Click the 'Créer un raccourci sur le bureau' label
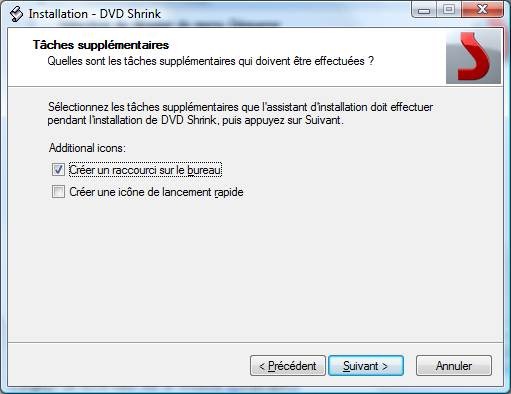The height and width of the screenshot is (394, 511). (145, 170)
